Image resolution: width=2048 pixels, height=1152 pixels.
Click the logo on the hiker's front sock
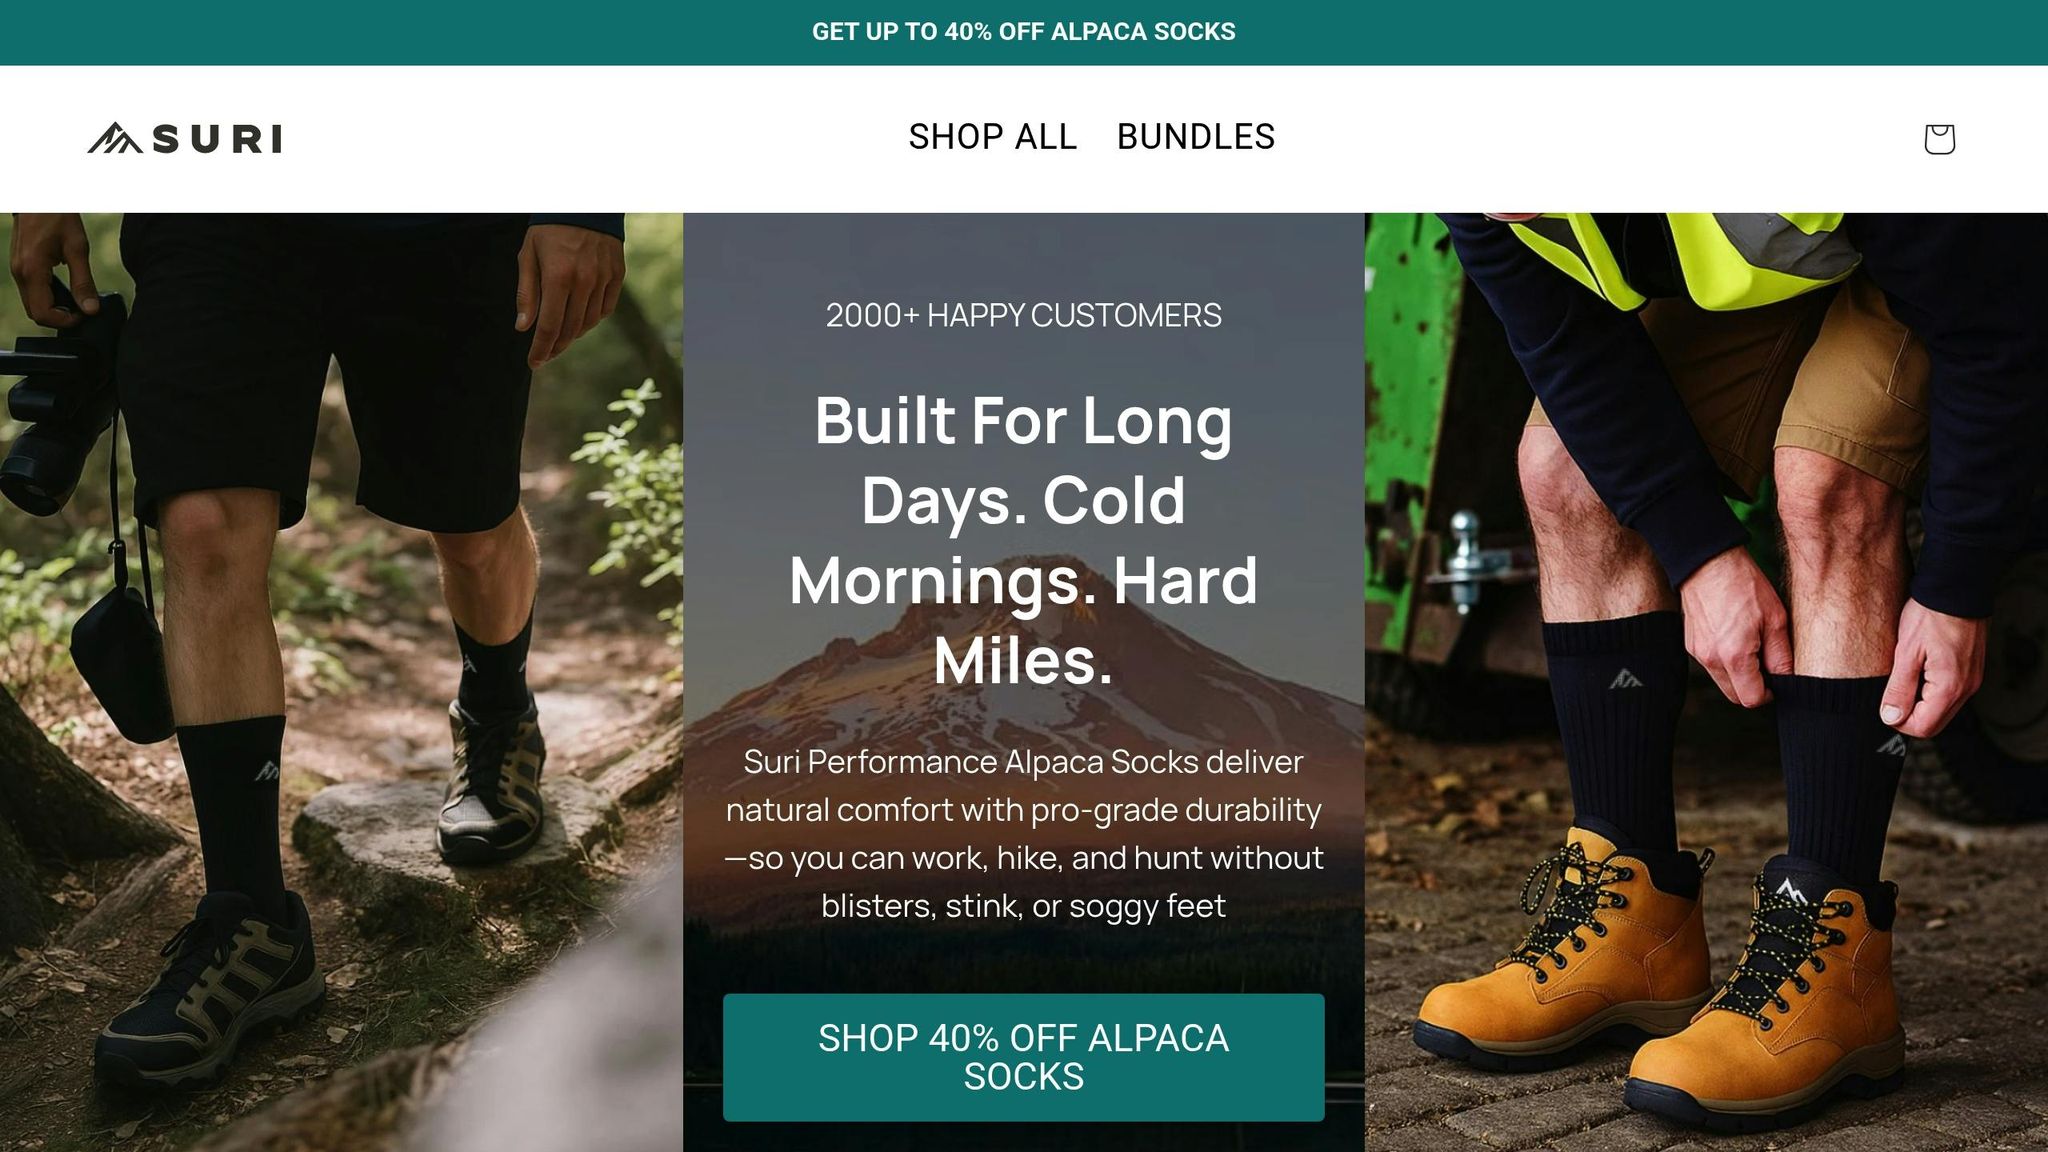(x=267, y=771)
